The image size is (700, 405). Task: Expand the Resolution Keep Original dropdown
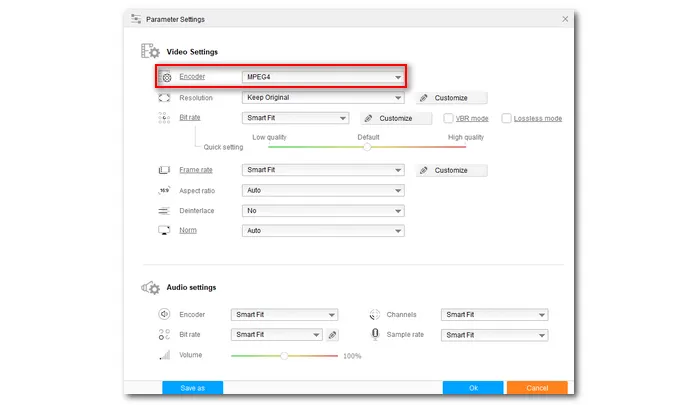tap(323, 98)
